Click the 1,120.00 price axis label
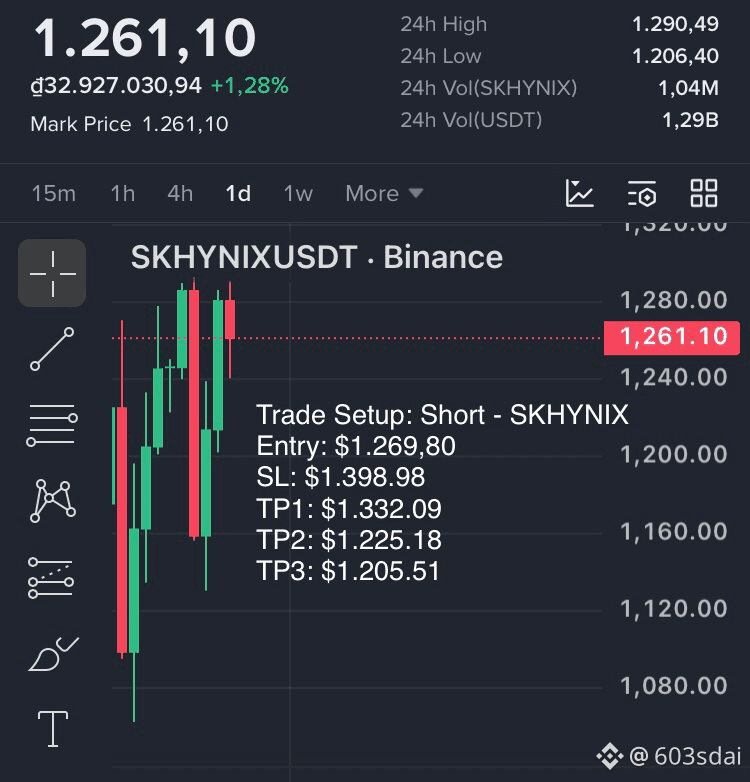 pyautogui.click(x=674, y=609)
